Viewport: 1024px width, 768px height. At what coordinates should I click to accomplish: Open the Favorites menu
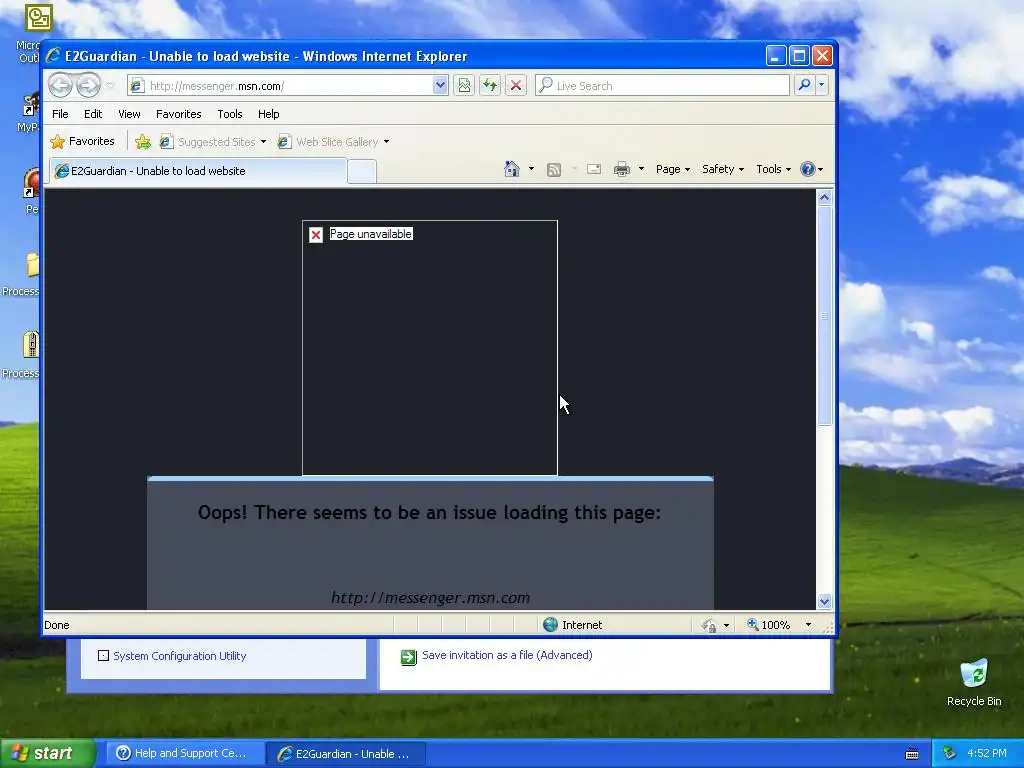pyautogui.click(x=178, y=114)
